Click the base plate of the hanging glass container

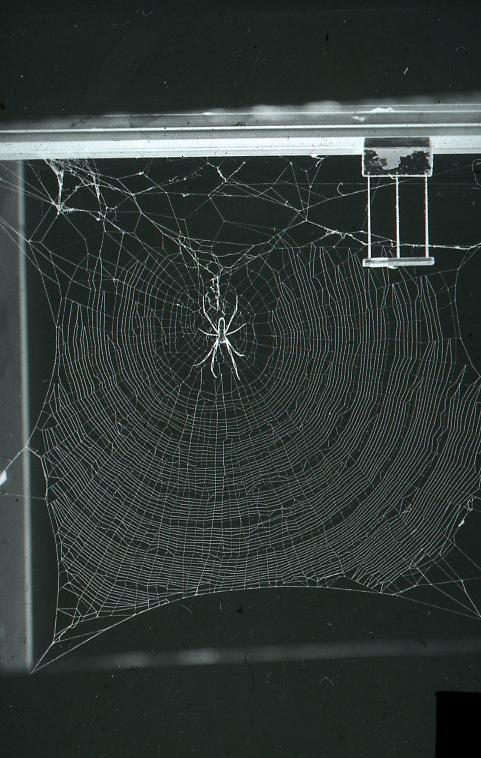click(398, 262)
